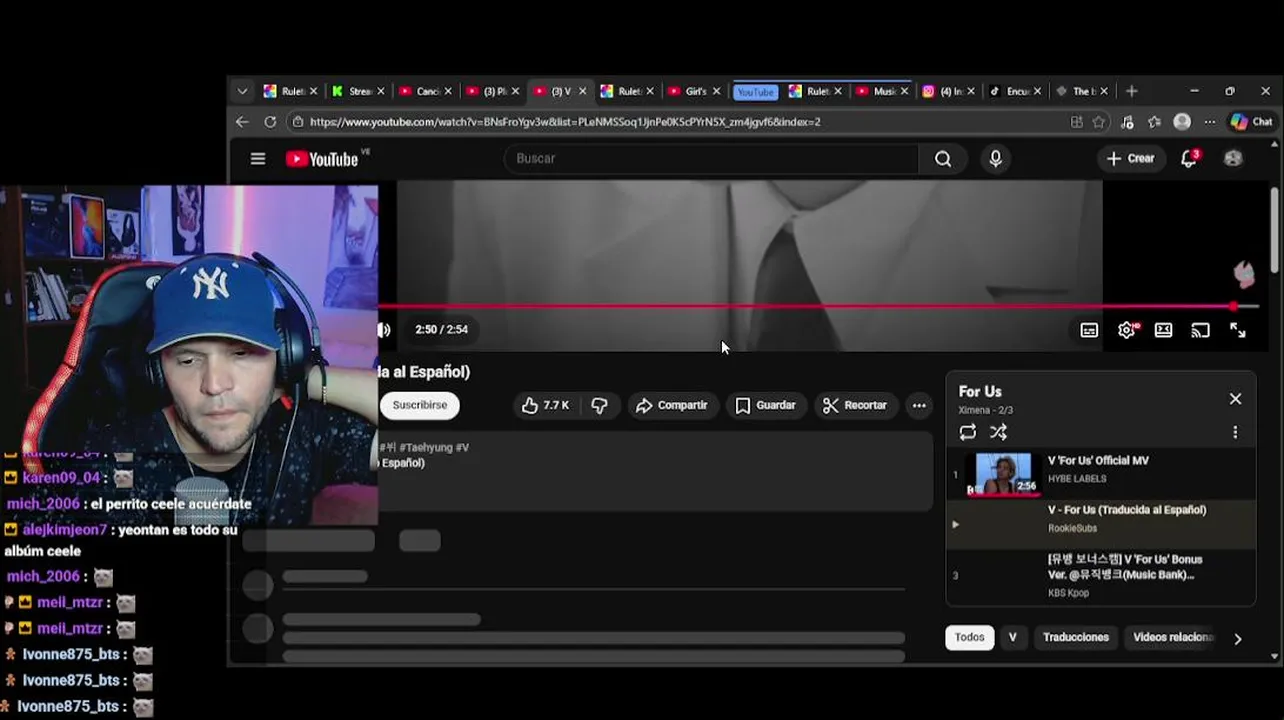Image resolution: width=1284 pixels, height=720 pixels.
Task: Open the YouTube account avatar menu
Action: click(1233, 158)
